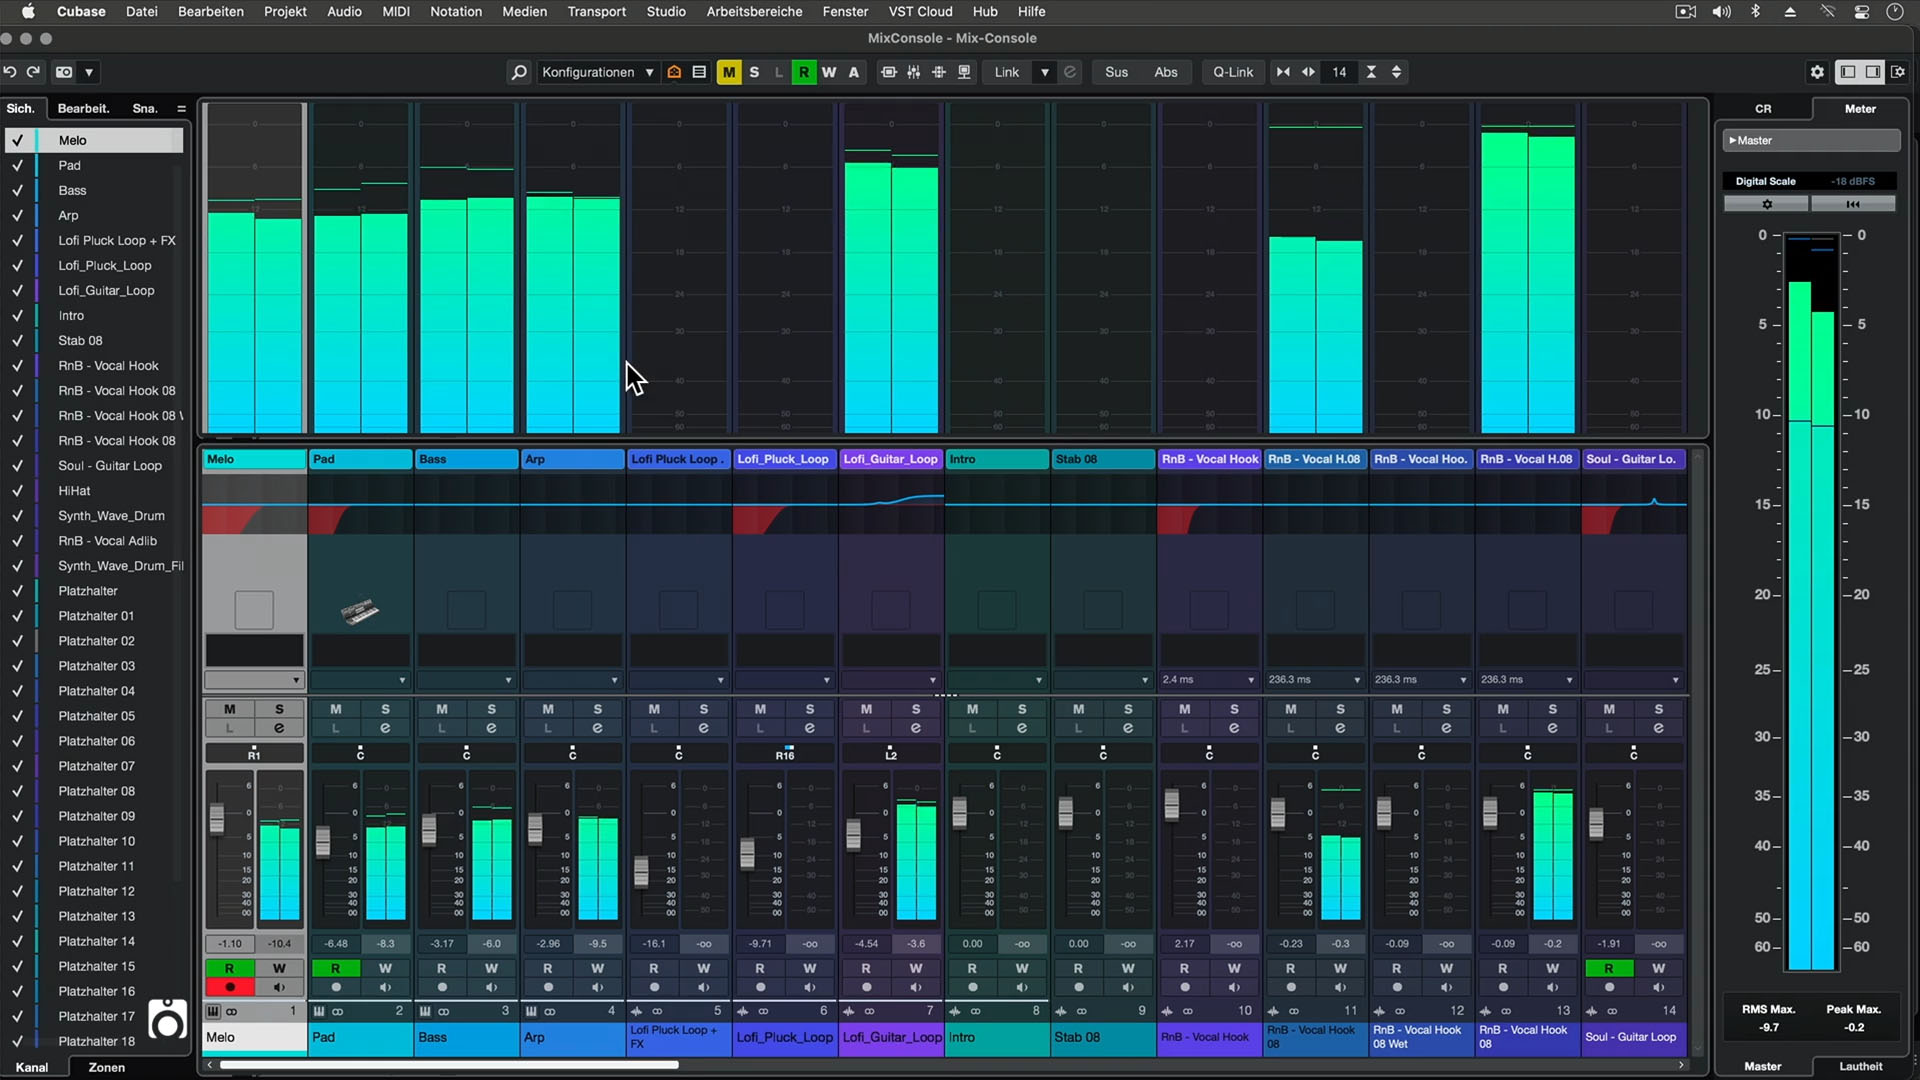The height and width of the screenshot is (1080, 1920).
Task: Open the channel search magnifier
Action: point(519,72)
